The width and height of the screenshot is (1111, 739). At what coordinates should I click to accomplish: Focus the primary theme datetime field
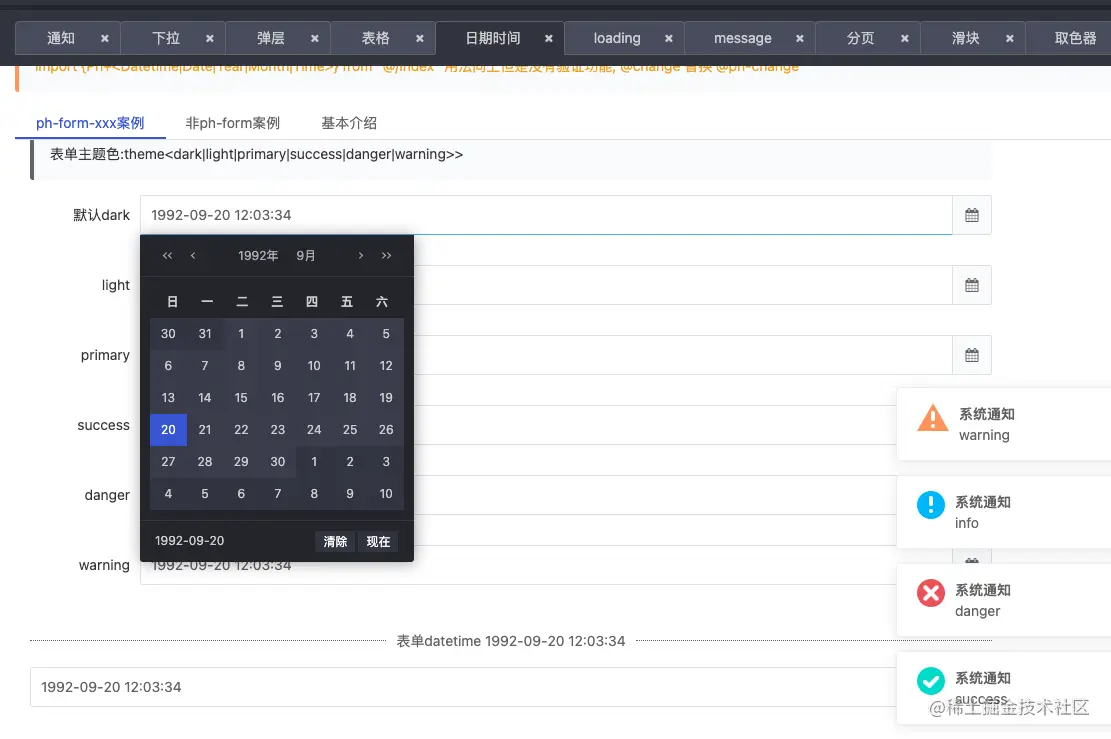[x=683, y=356]
